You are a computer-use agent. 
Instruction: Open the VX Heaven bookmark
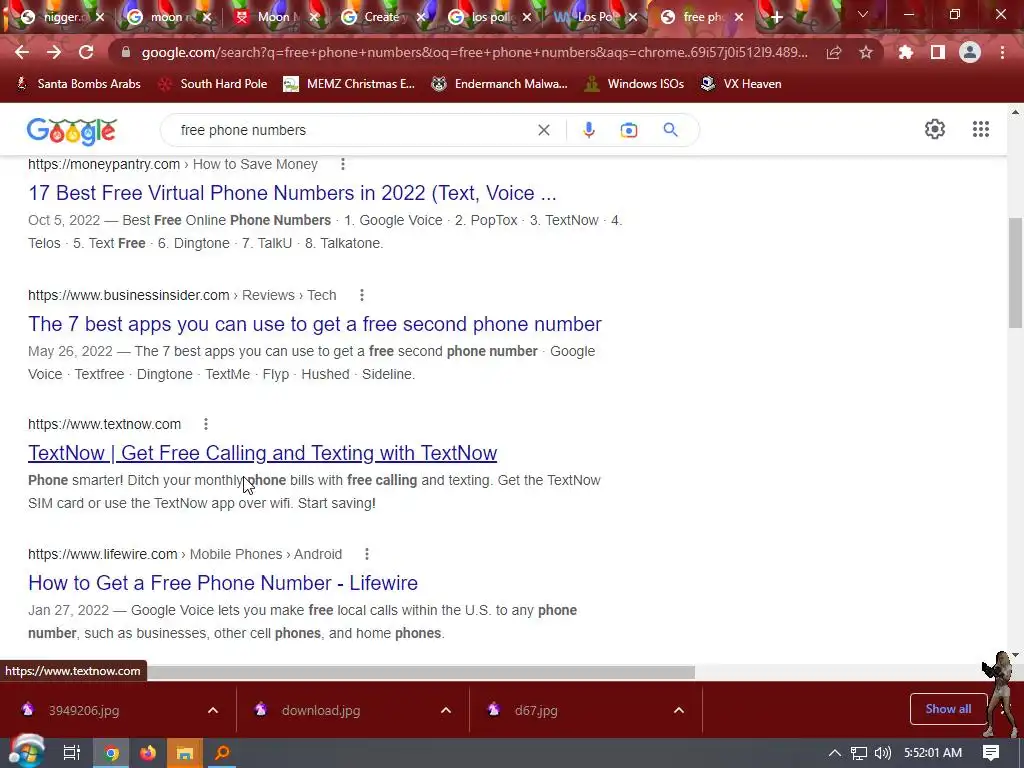click(741, 84)
